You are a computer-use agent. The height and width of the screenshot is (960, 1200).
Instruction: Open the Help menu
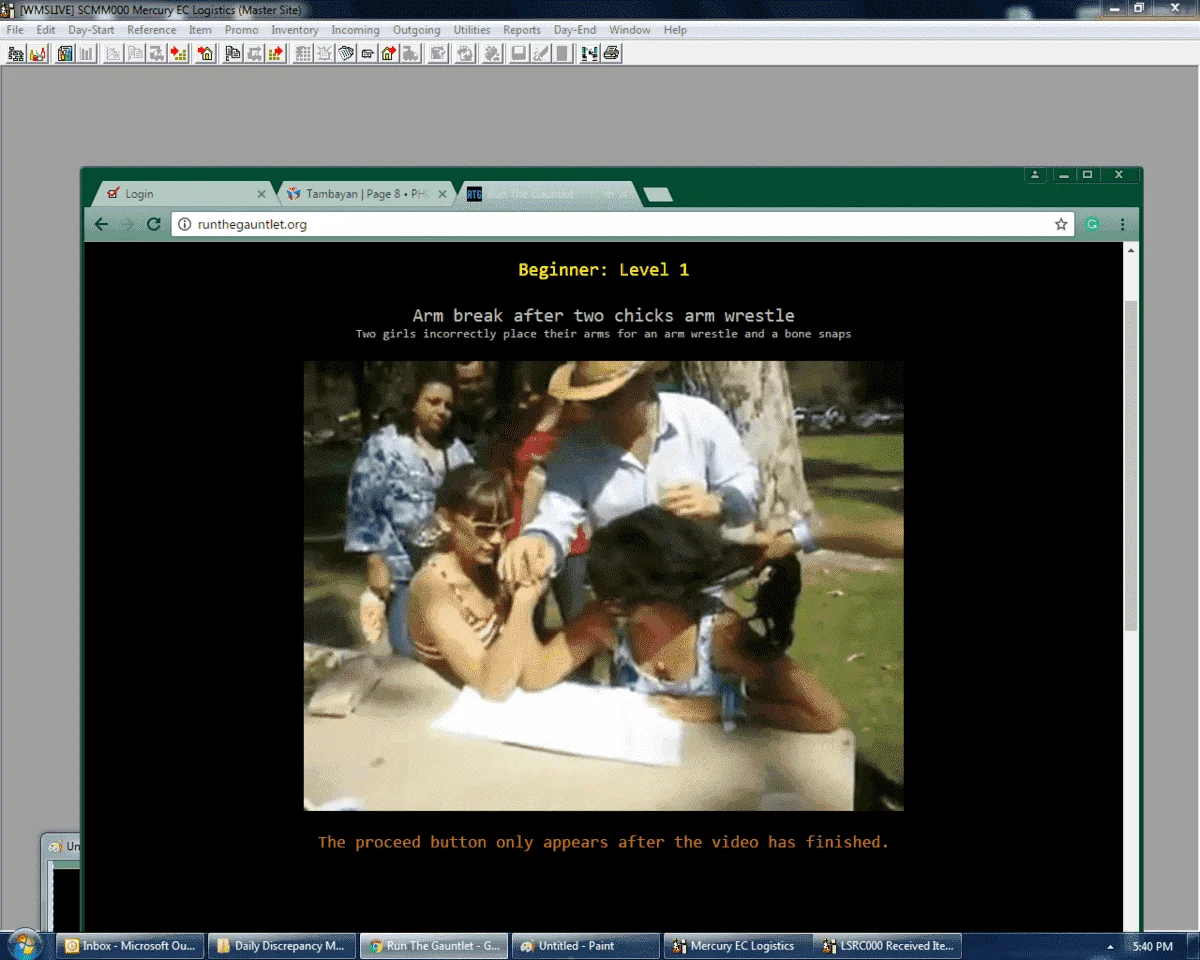pos(675,30)
